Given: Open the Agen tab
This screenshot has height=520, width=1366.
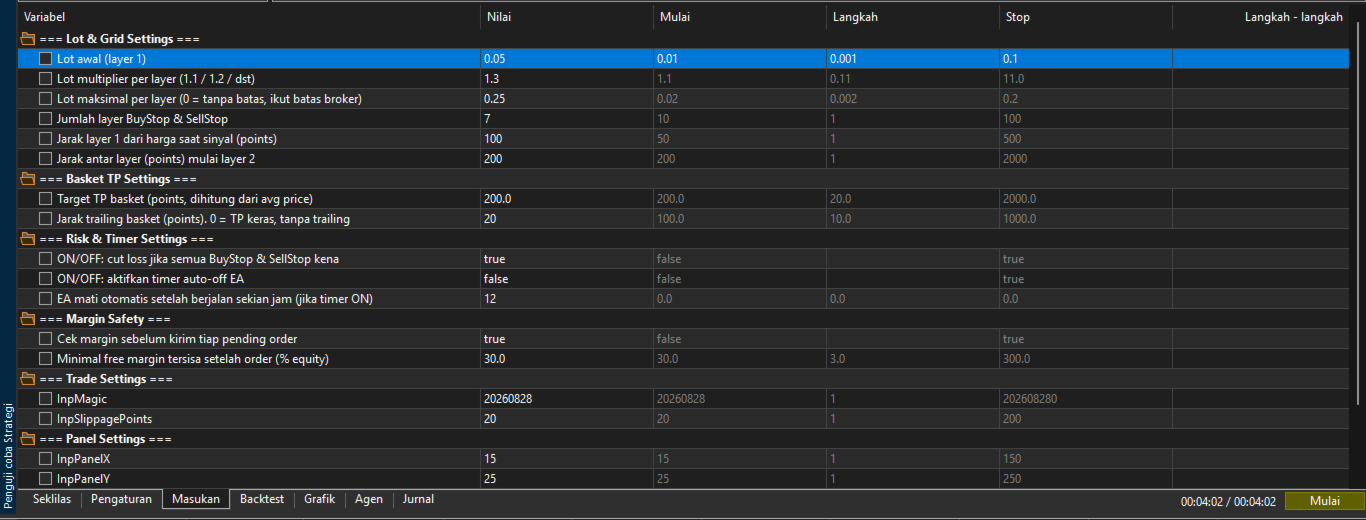Looking at the screenshot, I should [x=369, y=499].
